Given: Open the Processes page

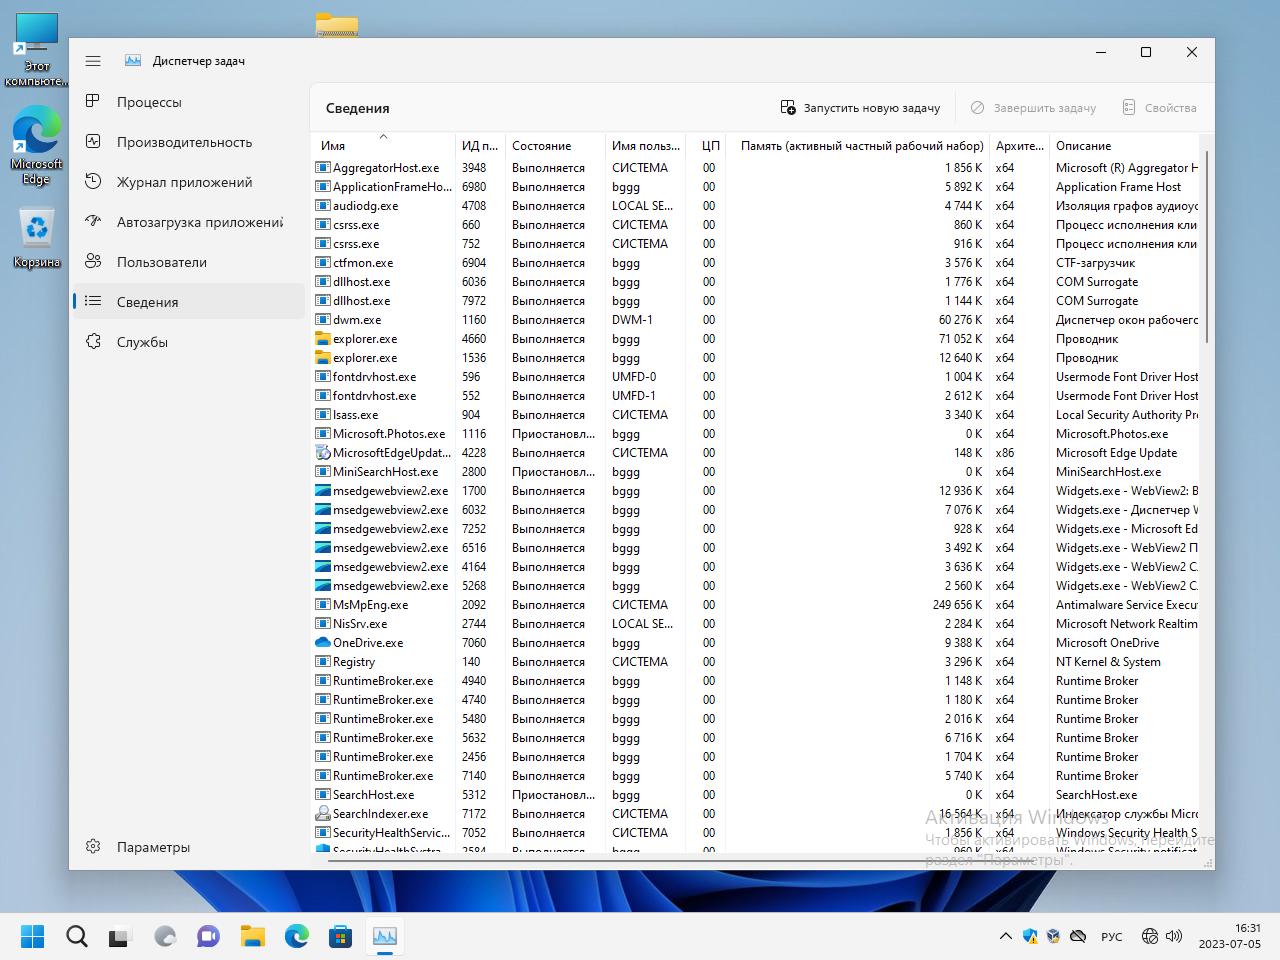Looking at the screenshot, I should 149,102.
